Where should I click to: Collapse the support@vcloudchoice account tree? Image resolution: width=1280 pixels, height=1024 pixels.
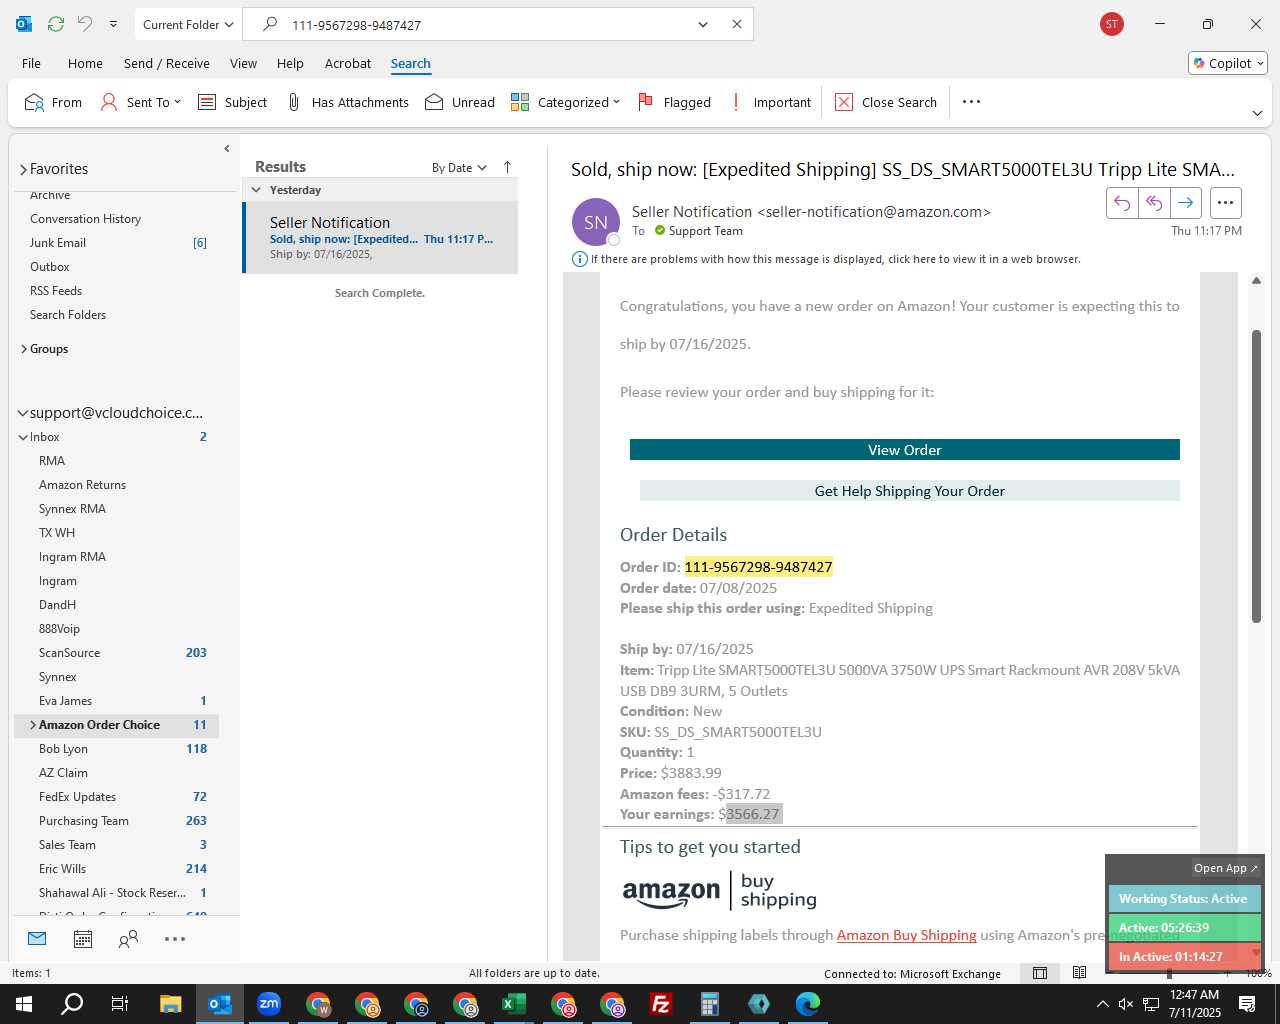tap(23, 413)
